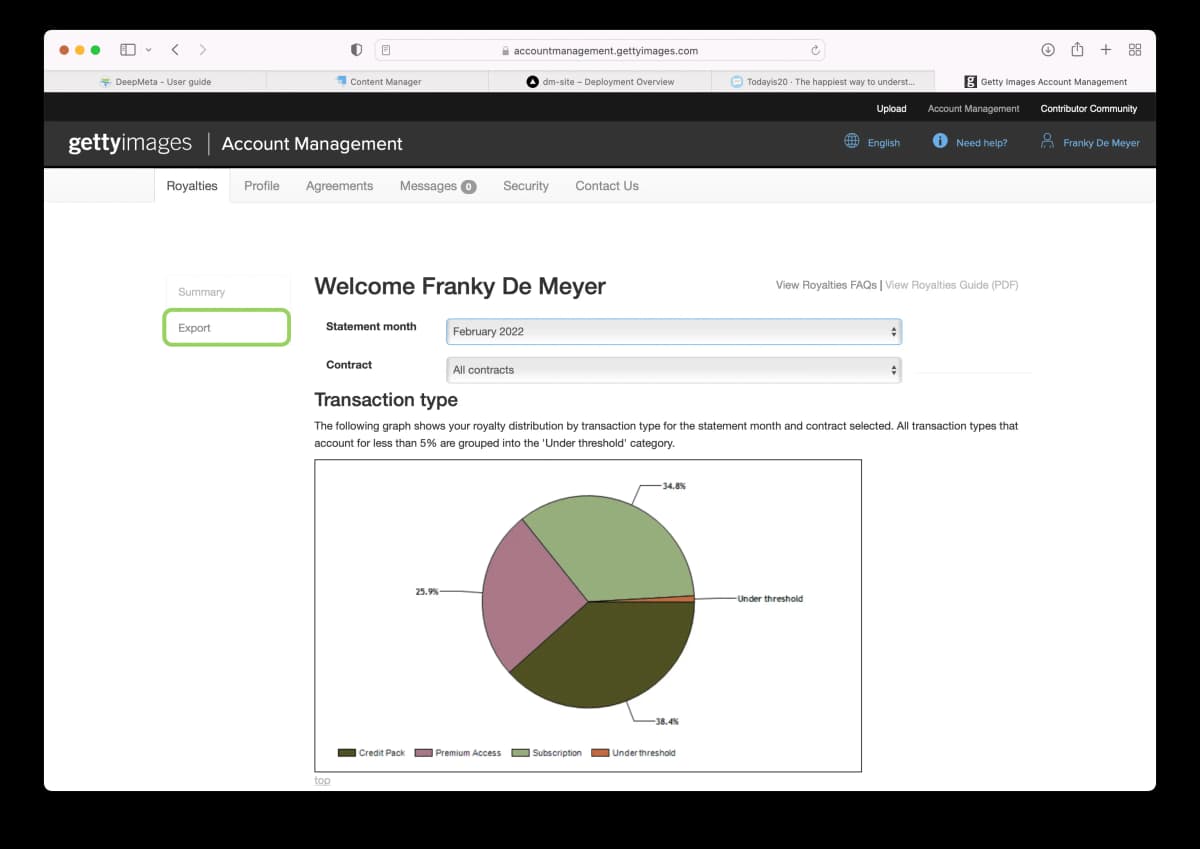The image size is (1200, 849).
Task: Open Safari sidebar toggle icon
Action: pyautogui.click(x=128, y=49)
